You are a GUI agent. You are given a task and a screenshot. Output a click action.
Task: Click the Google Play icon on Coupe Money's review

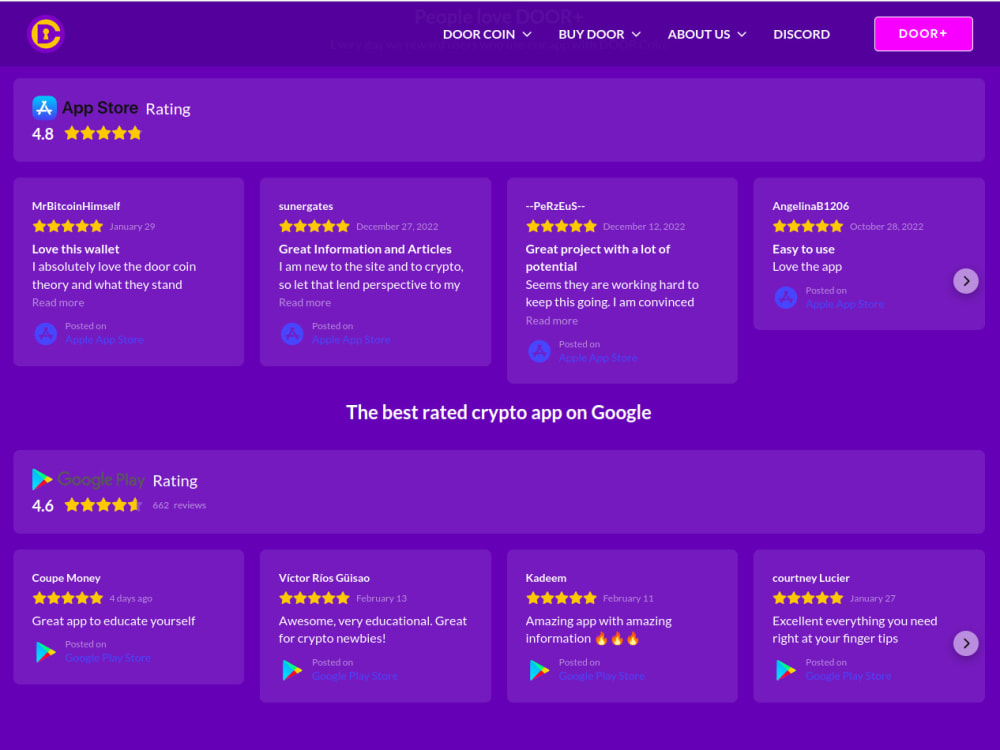pos(45,651)
